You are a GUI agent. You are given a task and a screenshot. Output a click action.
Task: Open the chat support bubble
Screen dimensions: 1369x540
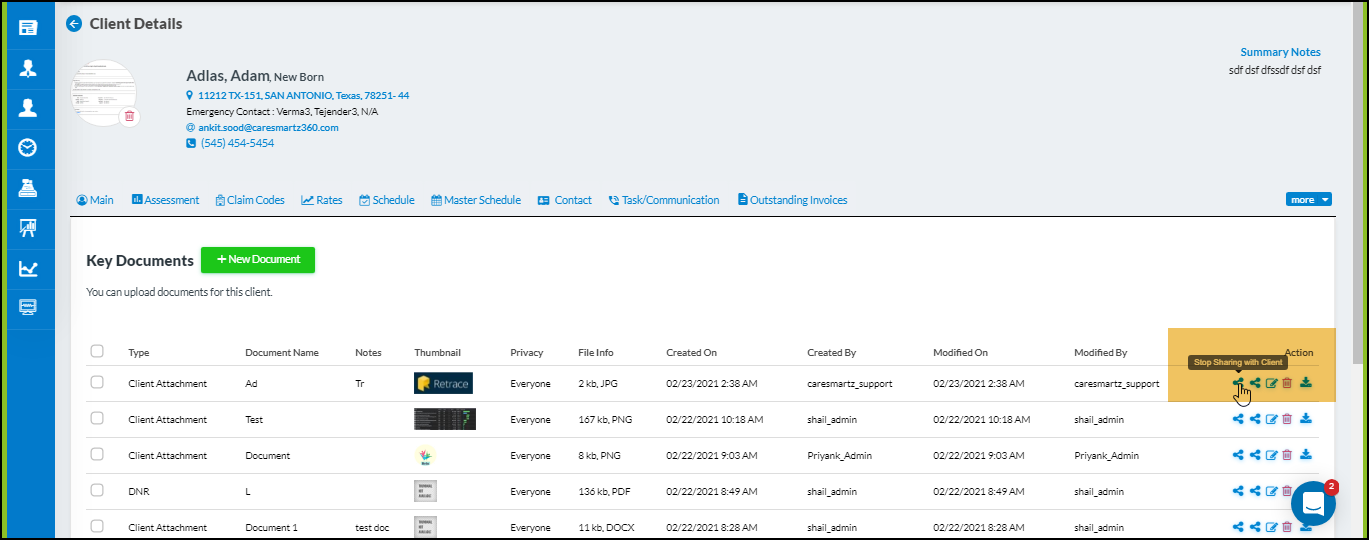point(1313,505)
